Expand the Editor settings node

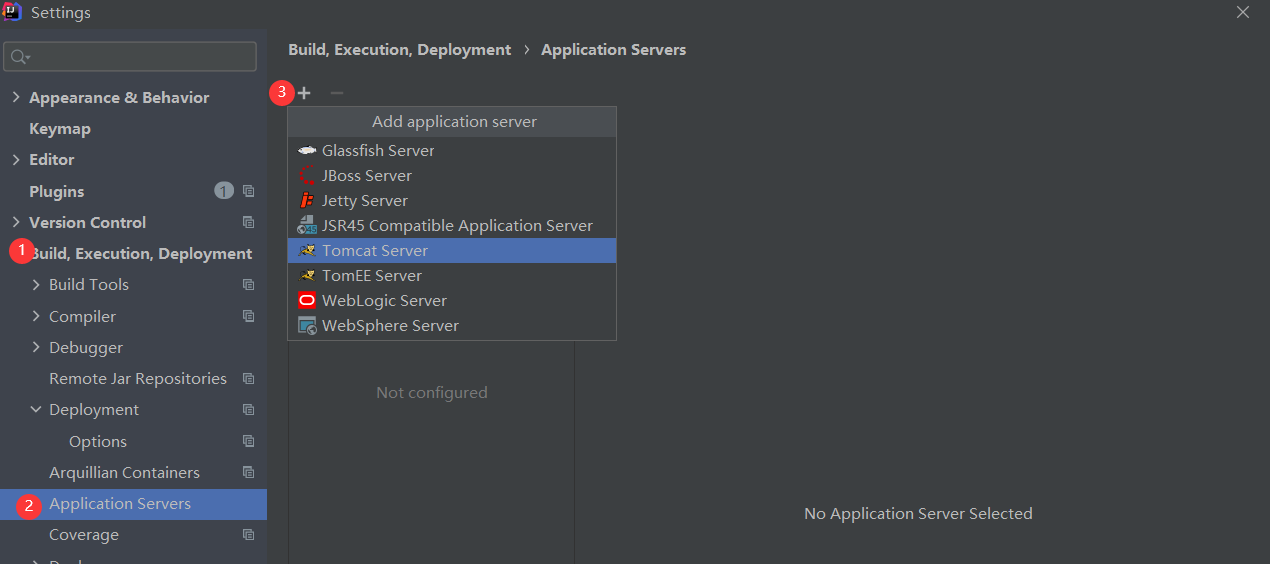(x=16, y=160)
